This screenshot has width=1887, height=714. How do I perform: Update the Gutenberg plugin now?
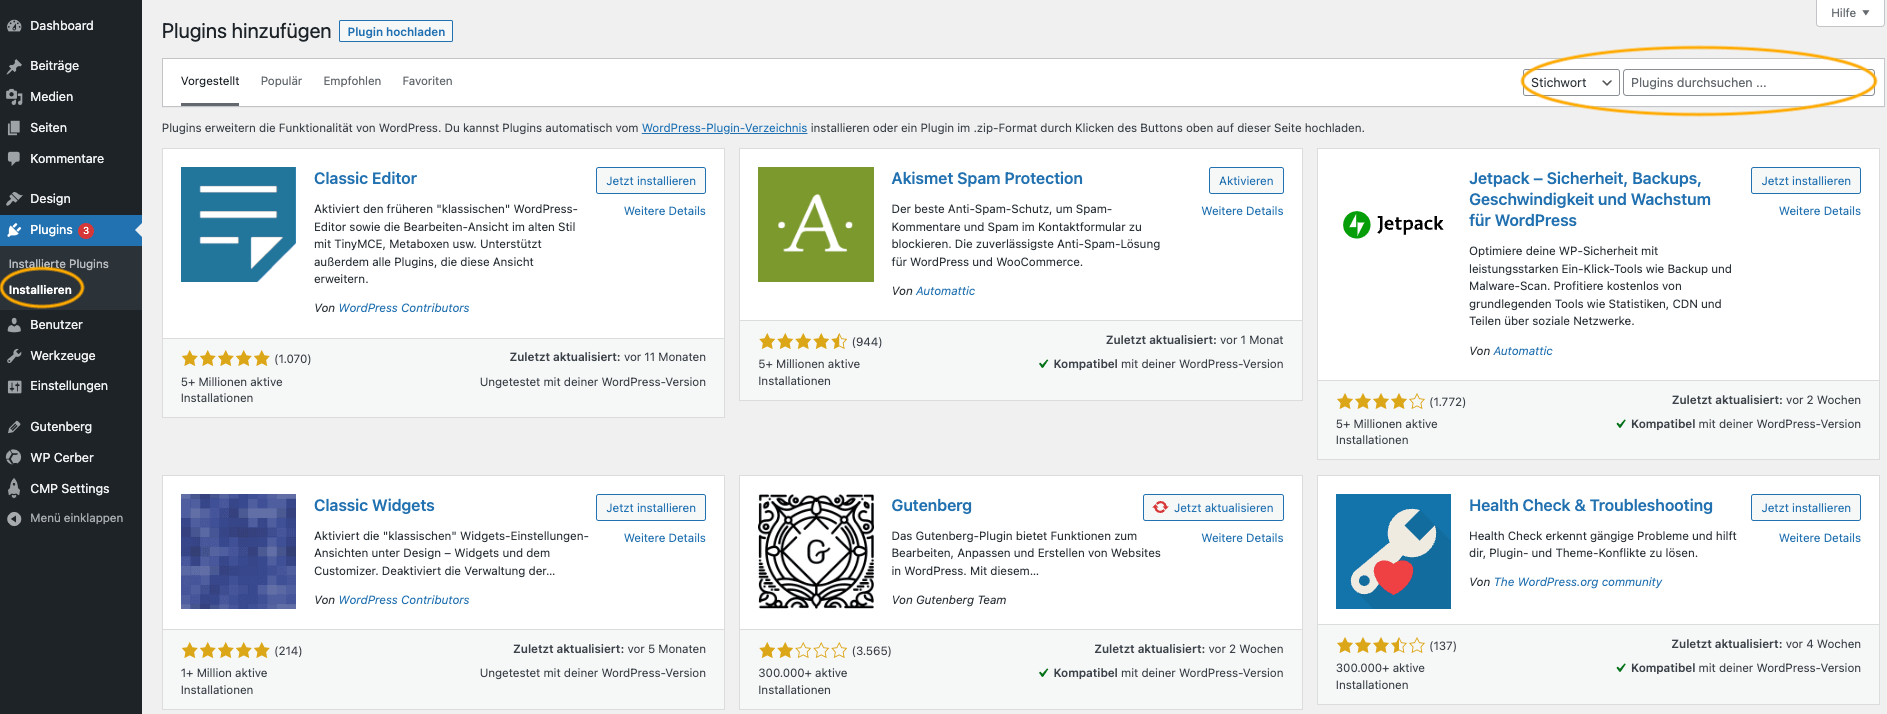[1213, 508]
